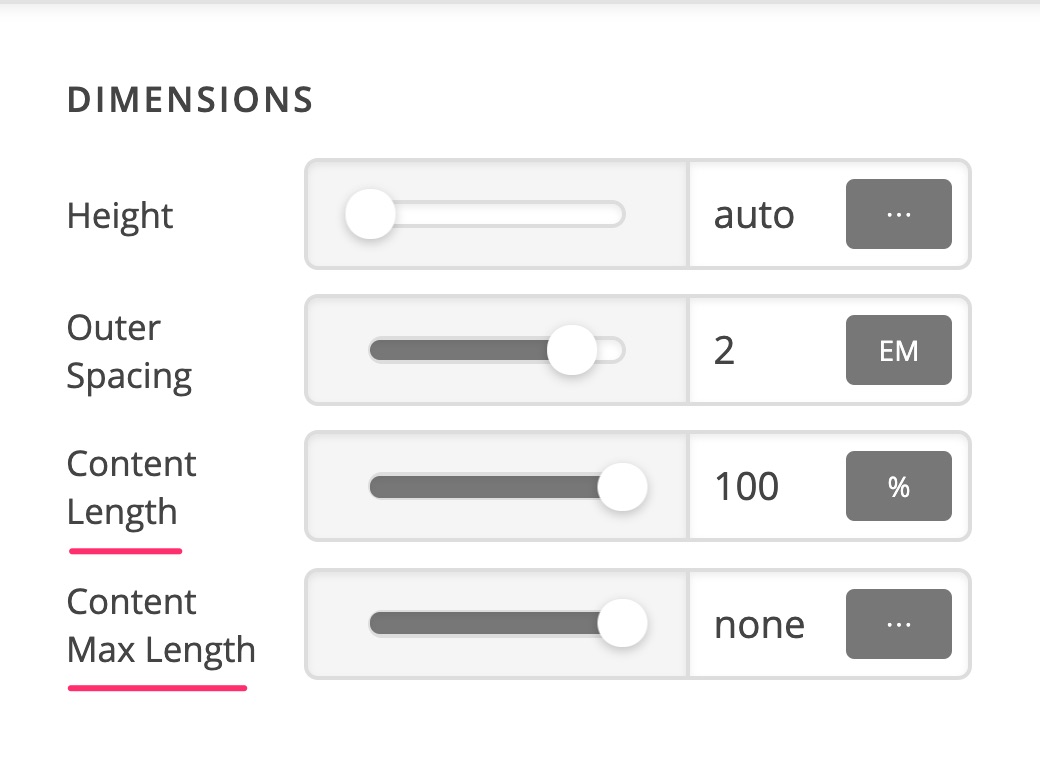Click the Outer Spacing slider knob
The height and width of the screenshot is (772, 1040).
click(572, 350)
